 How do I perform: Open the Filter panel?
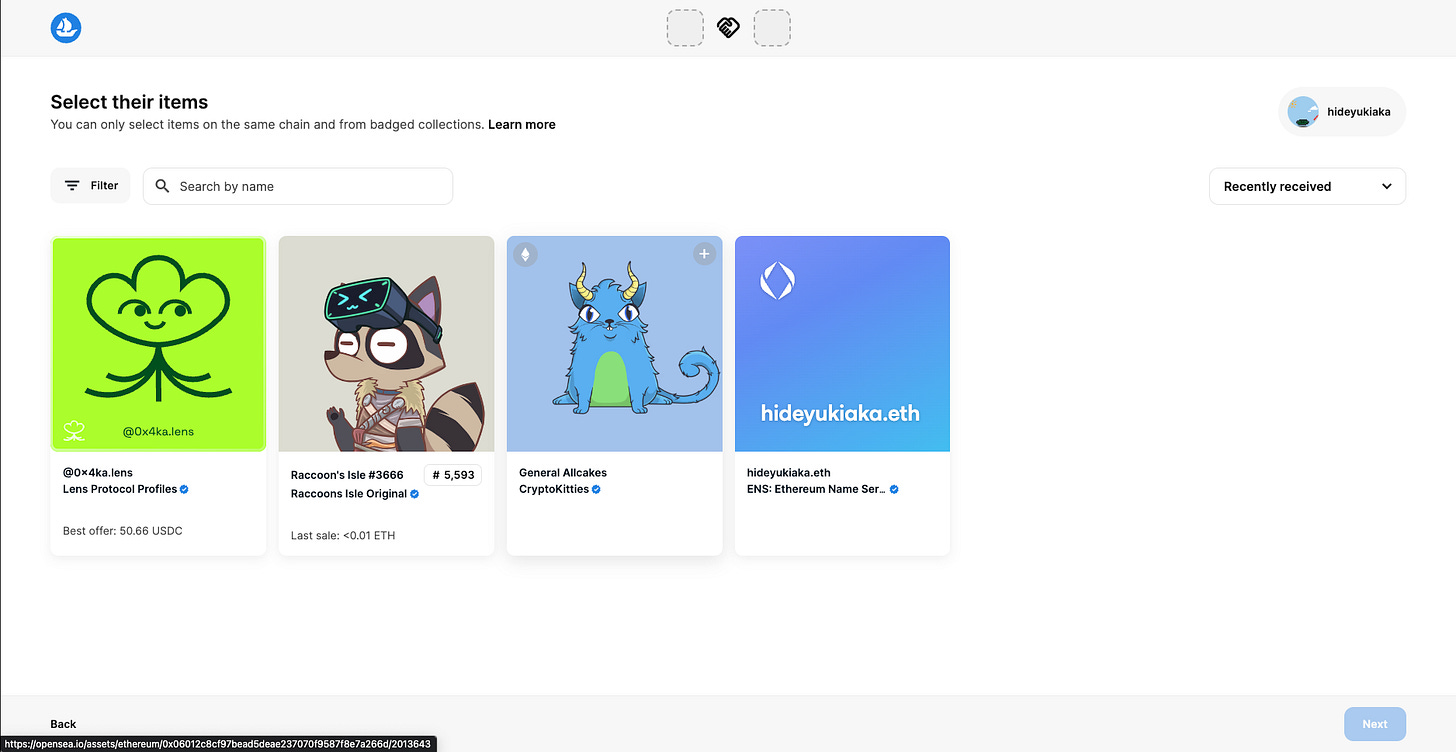(90, 186)
